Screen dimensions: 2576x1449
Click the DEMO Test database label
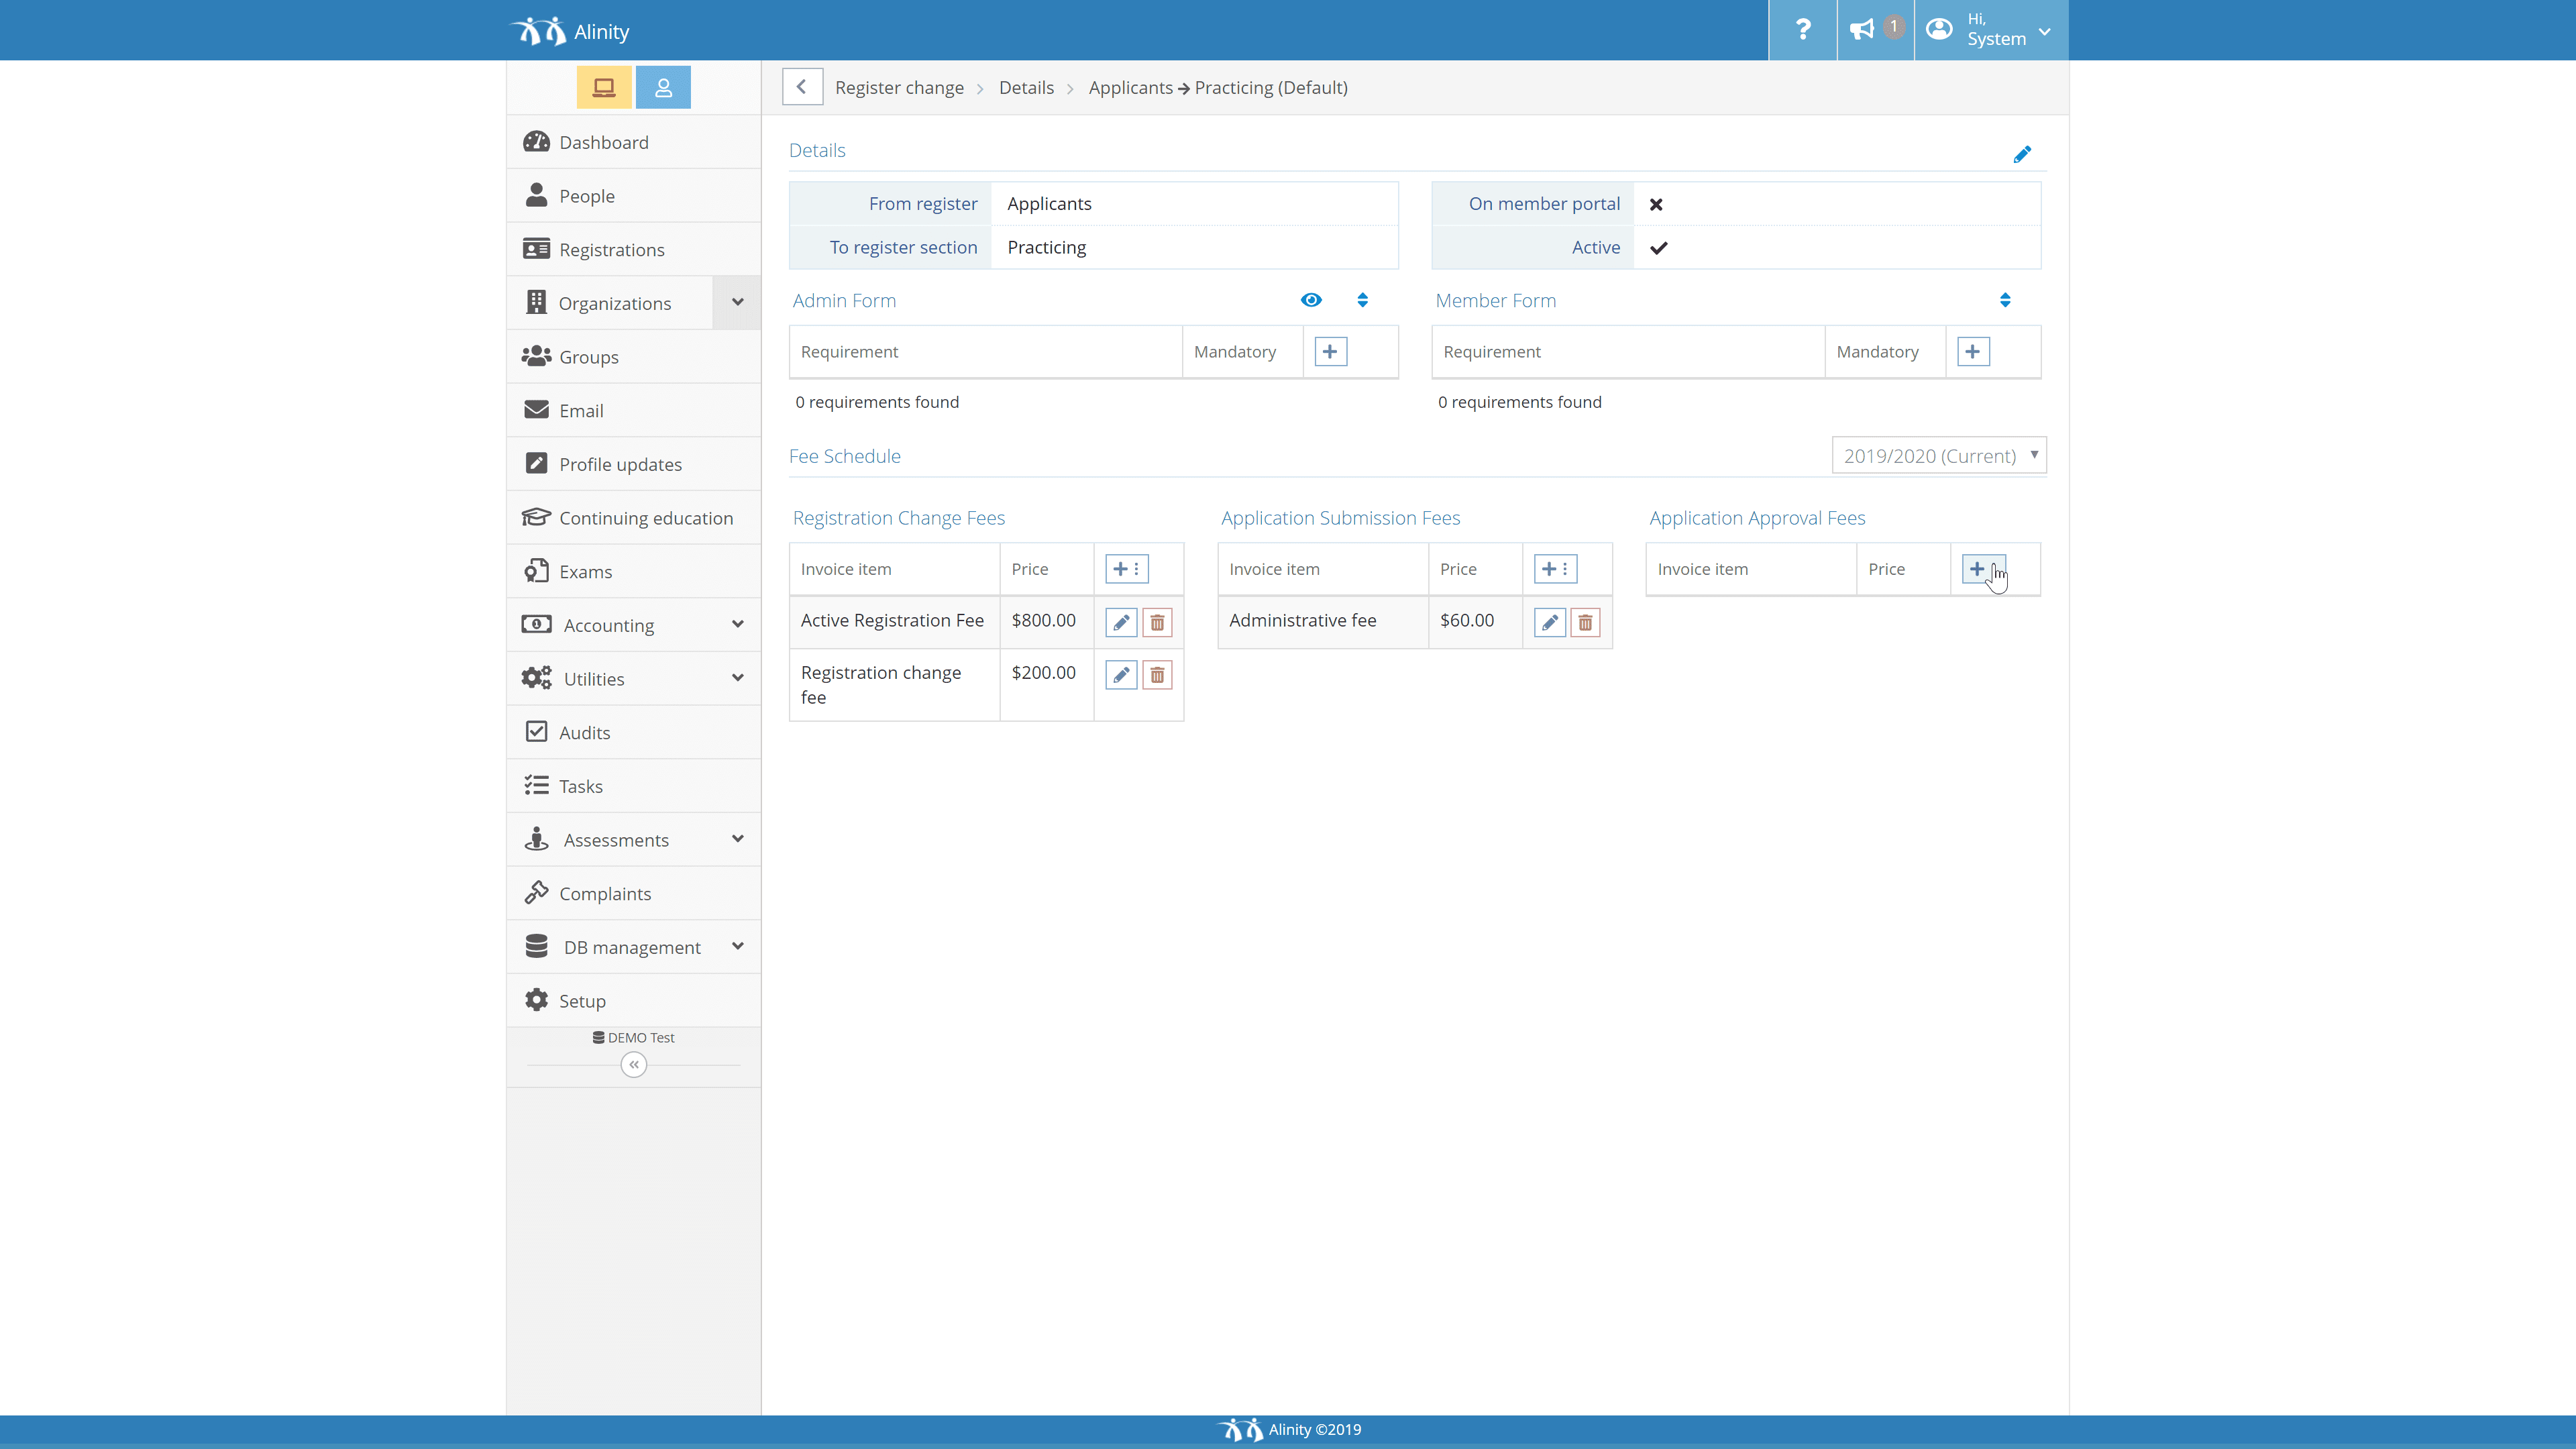[633, 1037]
